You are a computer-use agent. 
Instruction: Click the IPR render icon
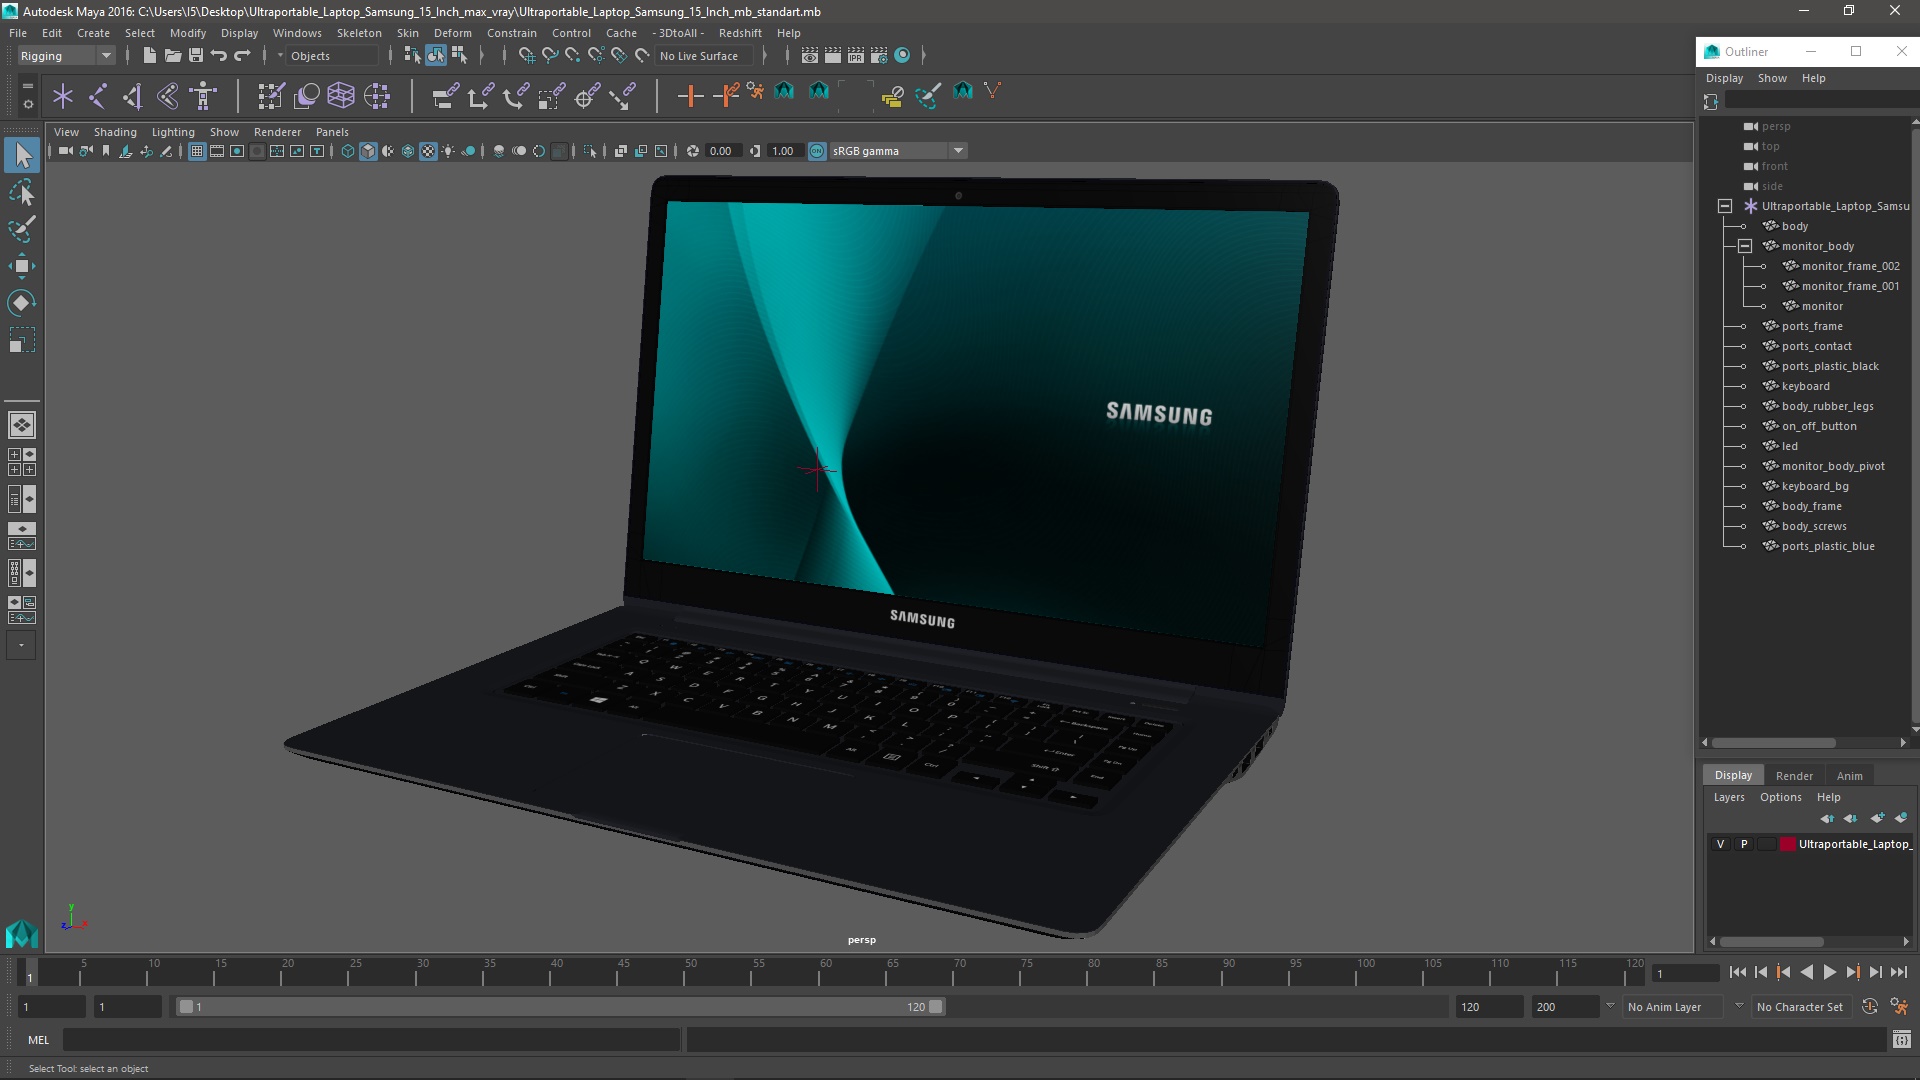[x=856, y=55]
